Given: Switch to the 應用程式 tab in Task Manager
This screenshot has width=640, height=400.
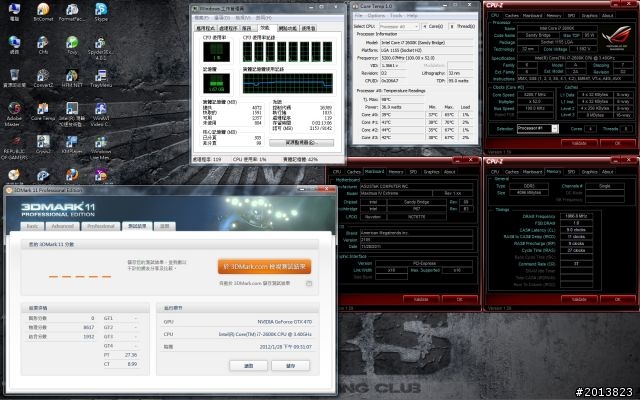Looking at the screenshot, I should (205, 28).
